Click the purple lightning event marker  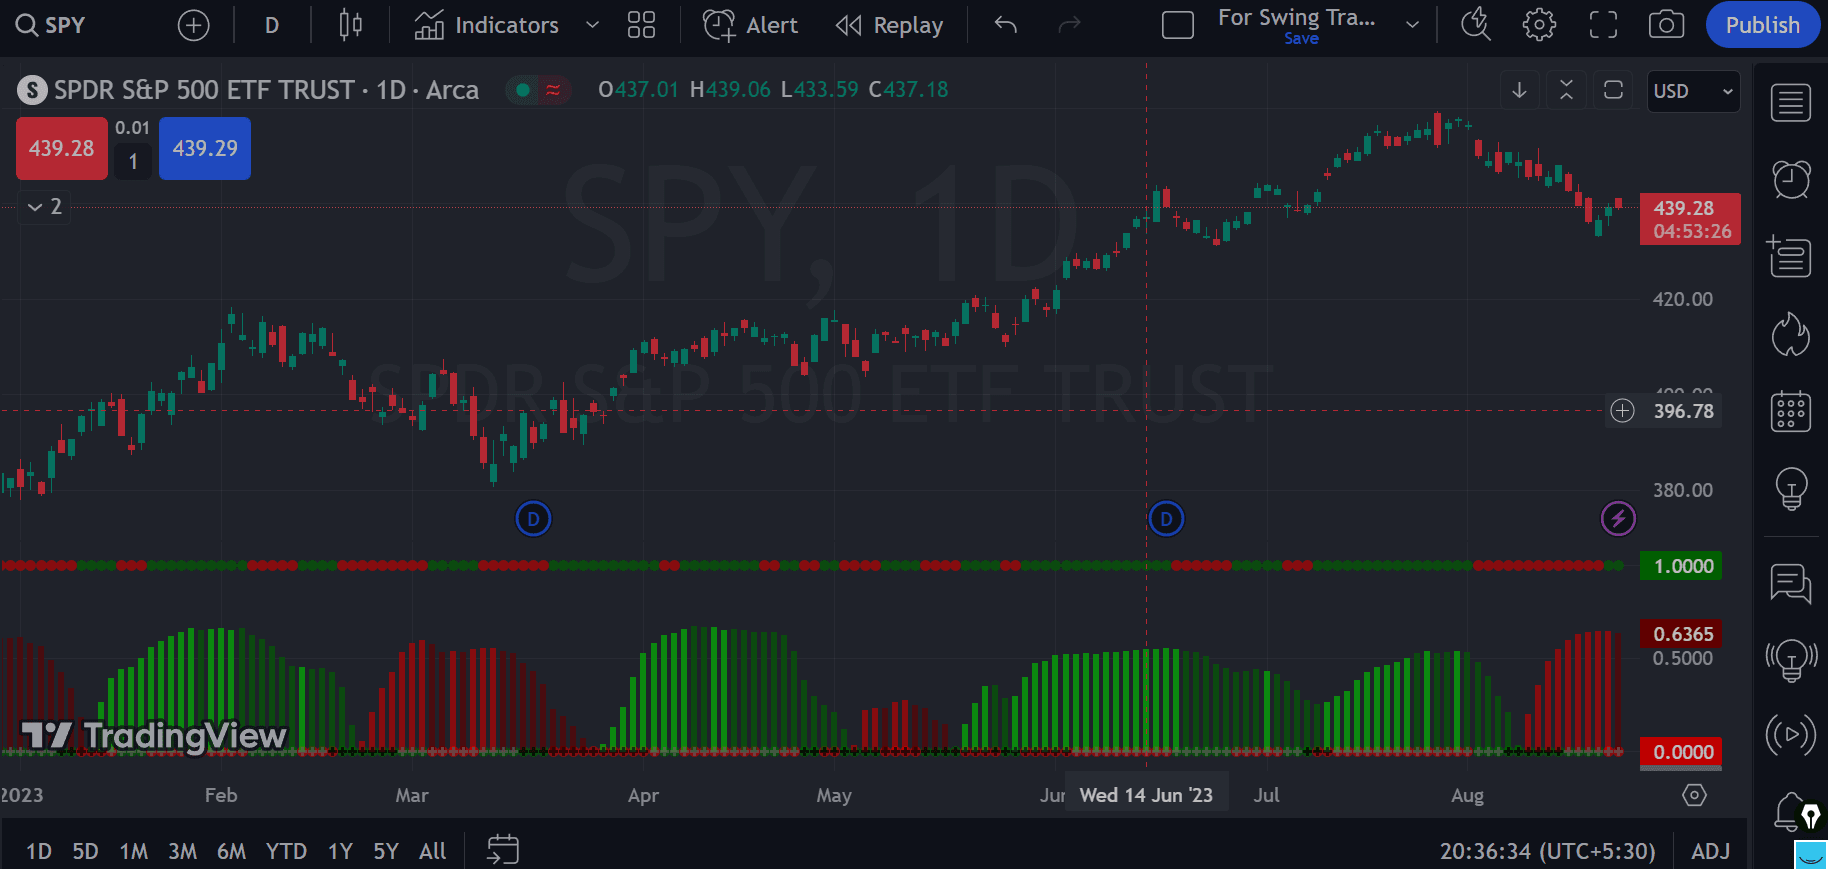[x=1618, y=518]
